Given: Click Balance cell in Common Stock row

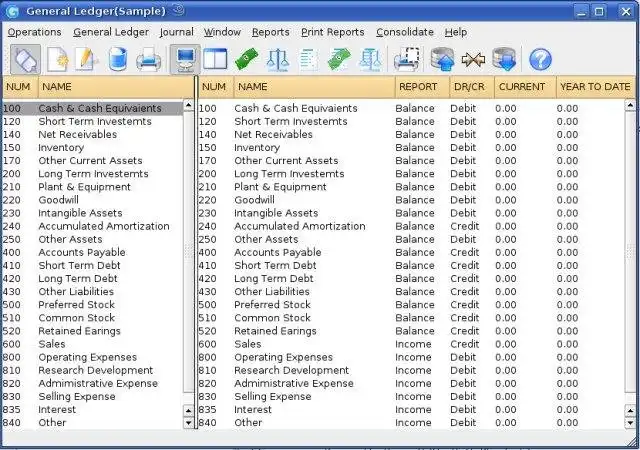Looking at the screenshot, I should (415, 318).
